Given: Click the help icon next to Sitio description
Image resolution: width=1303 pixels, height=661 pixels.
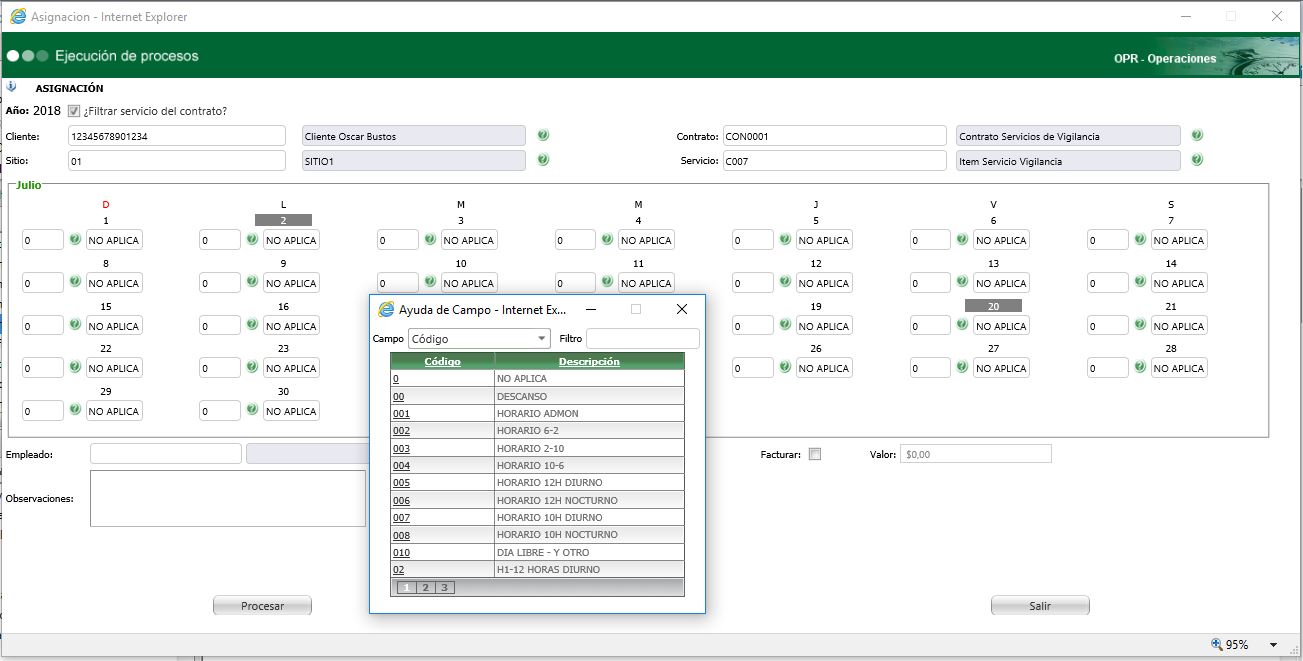Looking at the screenshot, I should coord(543,160).
